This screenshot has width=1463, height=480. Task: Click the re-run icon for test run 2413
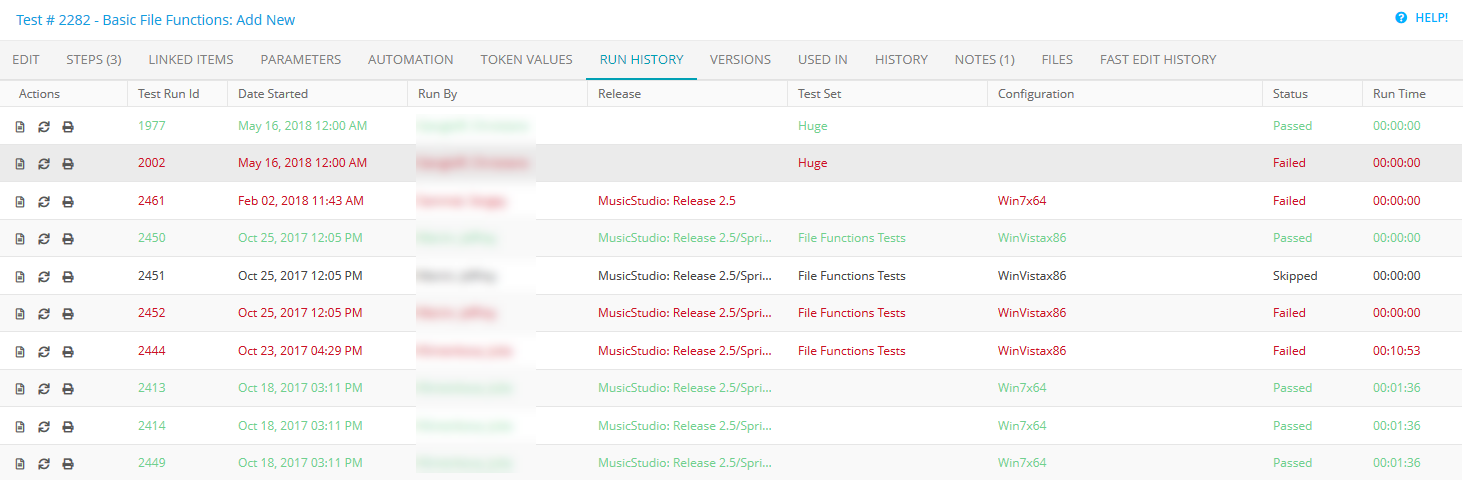pyautogui.click(x=44, y=389)
